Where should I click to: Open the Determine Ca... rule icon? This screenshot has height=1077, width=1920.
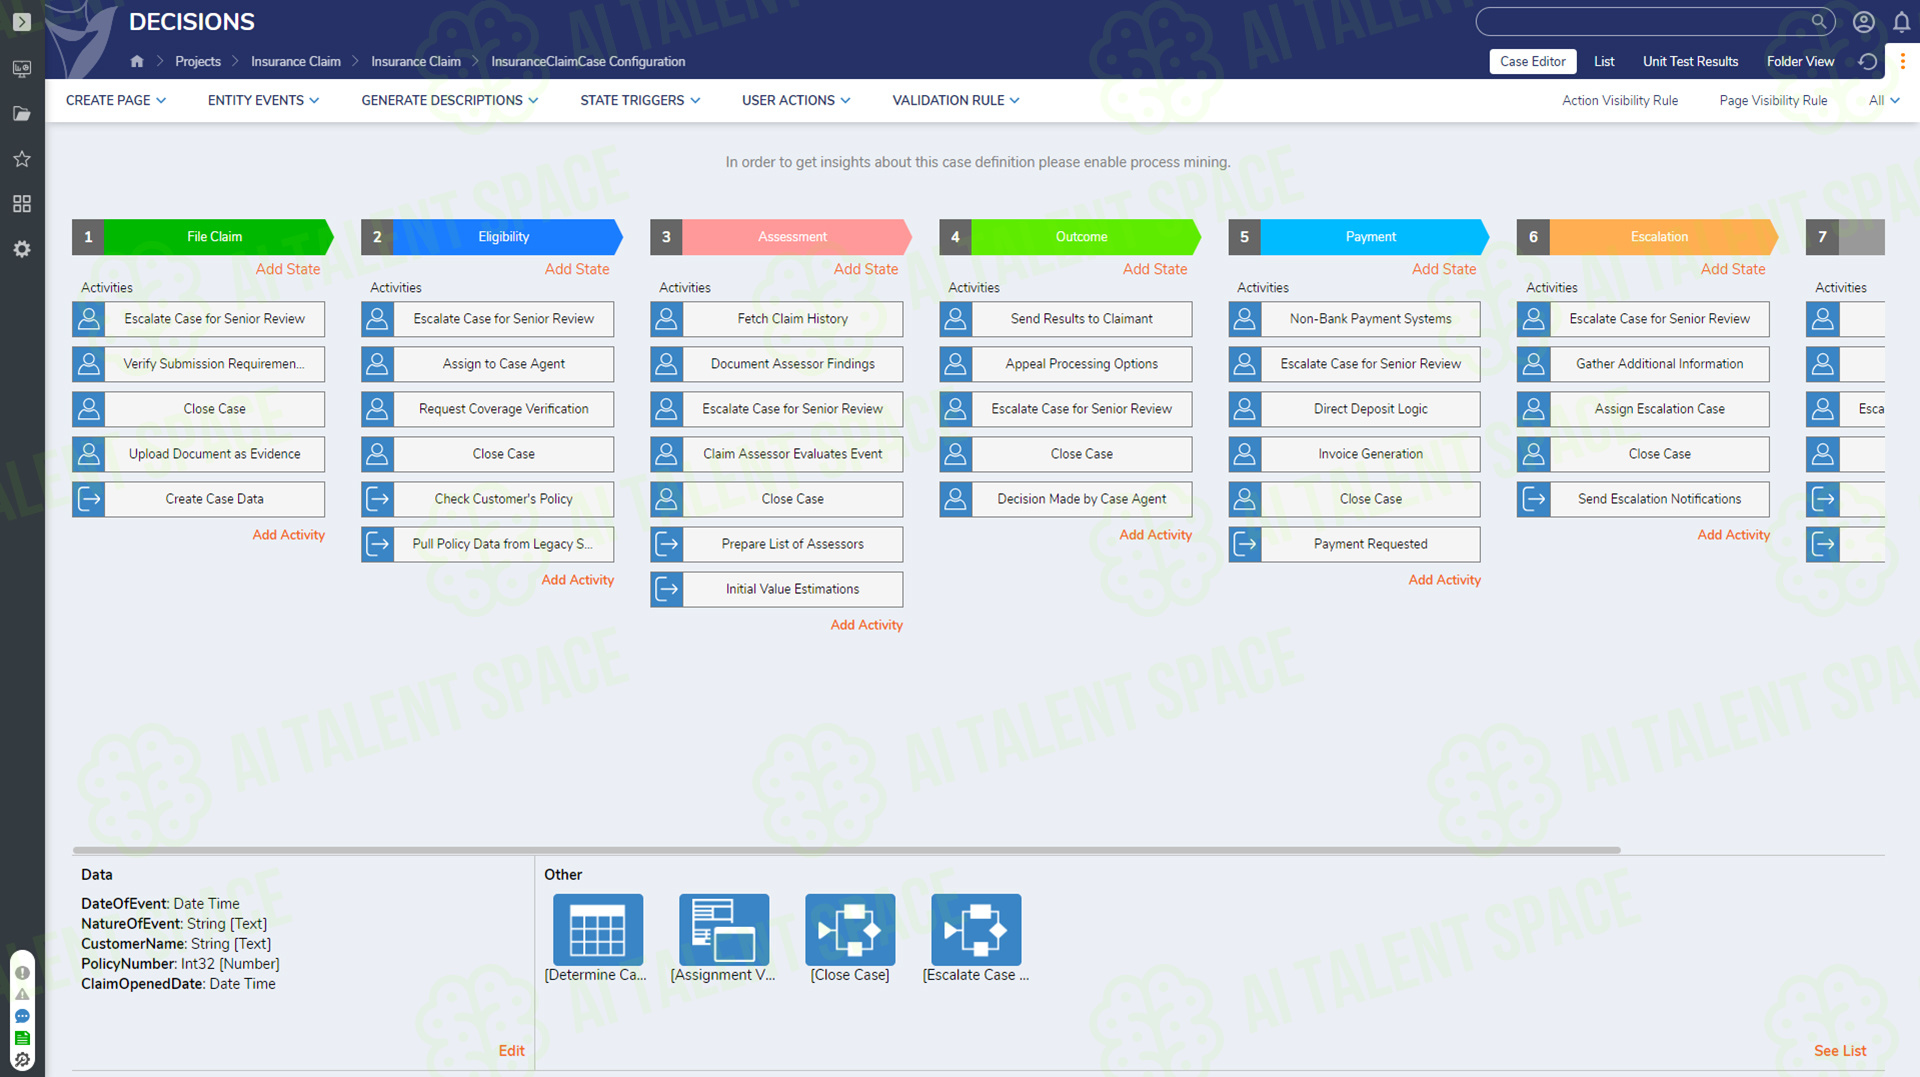[598, 929]
